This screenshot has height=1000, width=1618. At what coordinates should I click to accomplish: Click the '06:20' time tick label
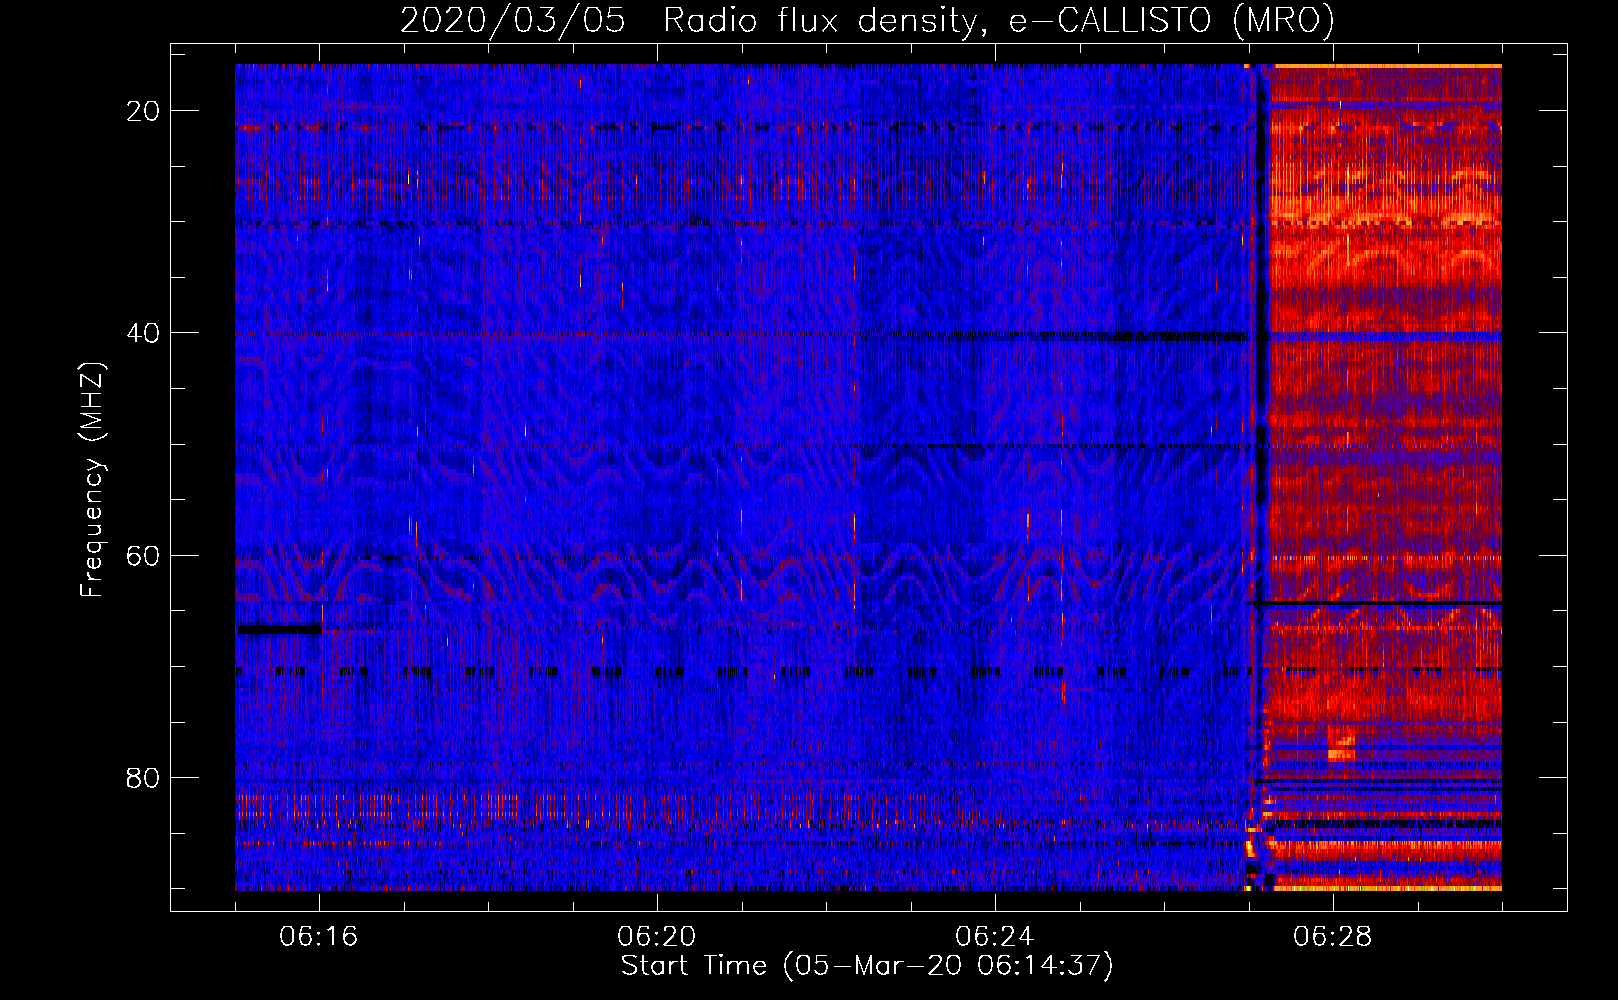657,937
